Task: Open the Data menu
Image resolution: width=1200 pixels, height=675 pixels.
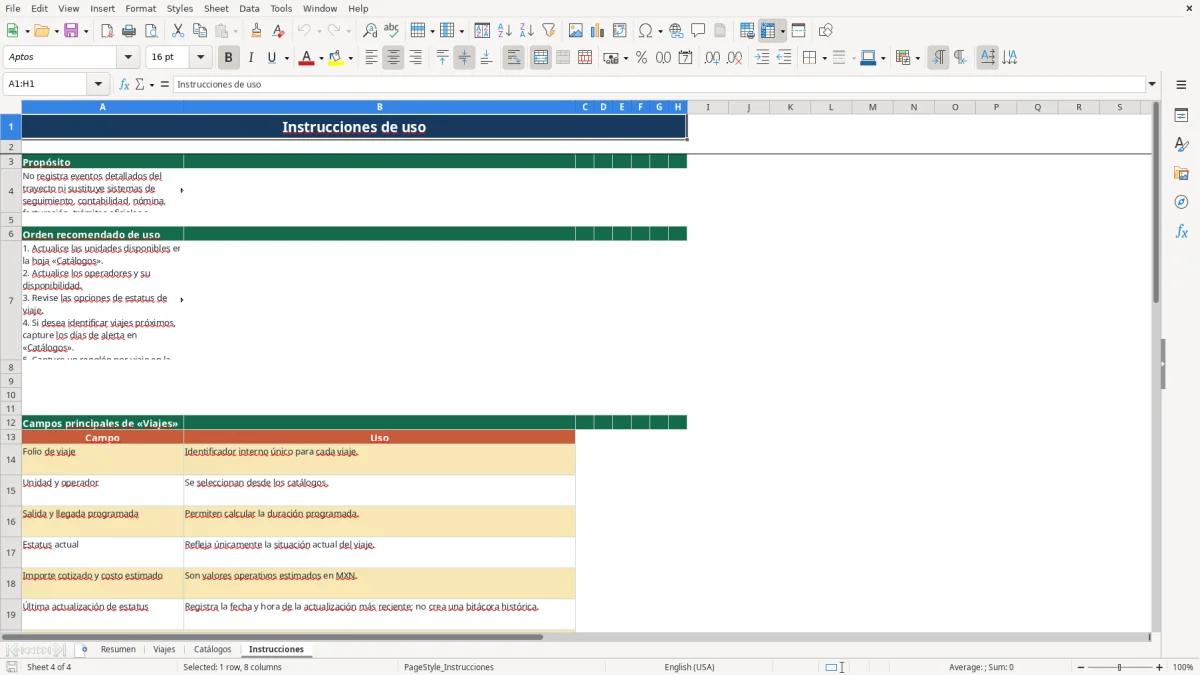Action: [249, 8]
